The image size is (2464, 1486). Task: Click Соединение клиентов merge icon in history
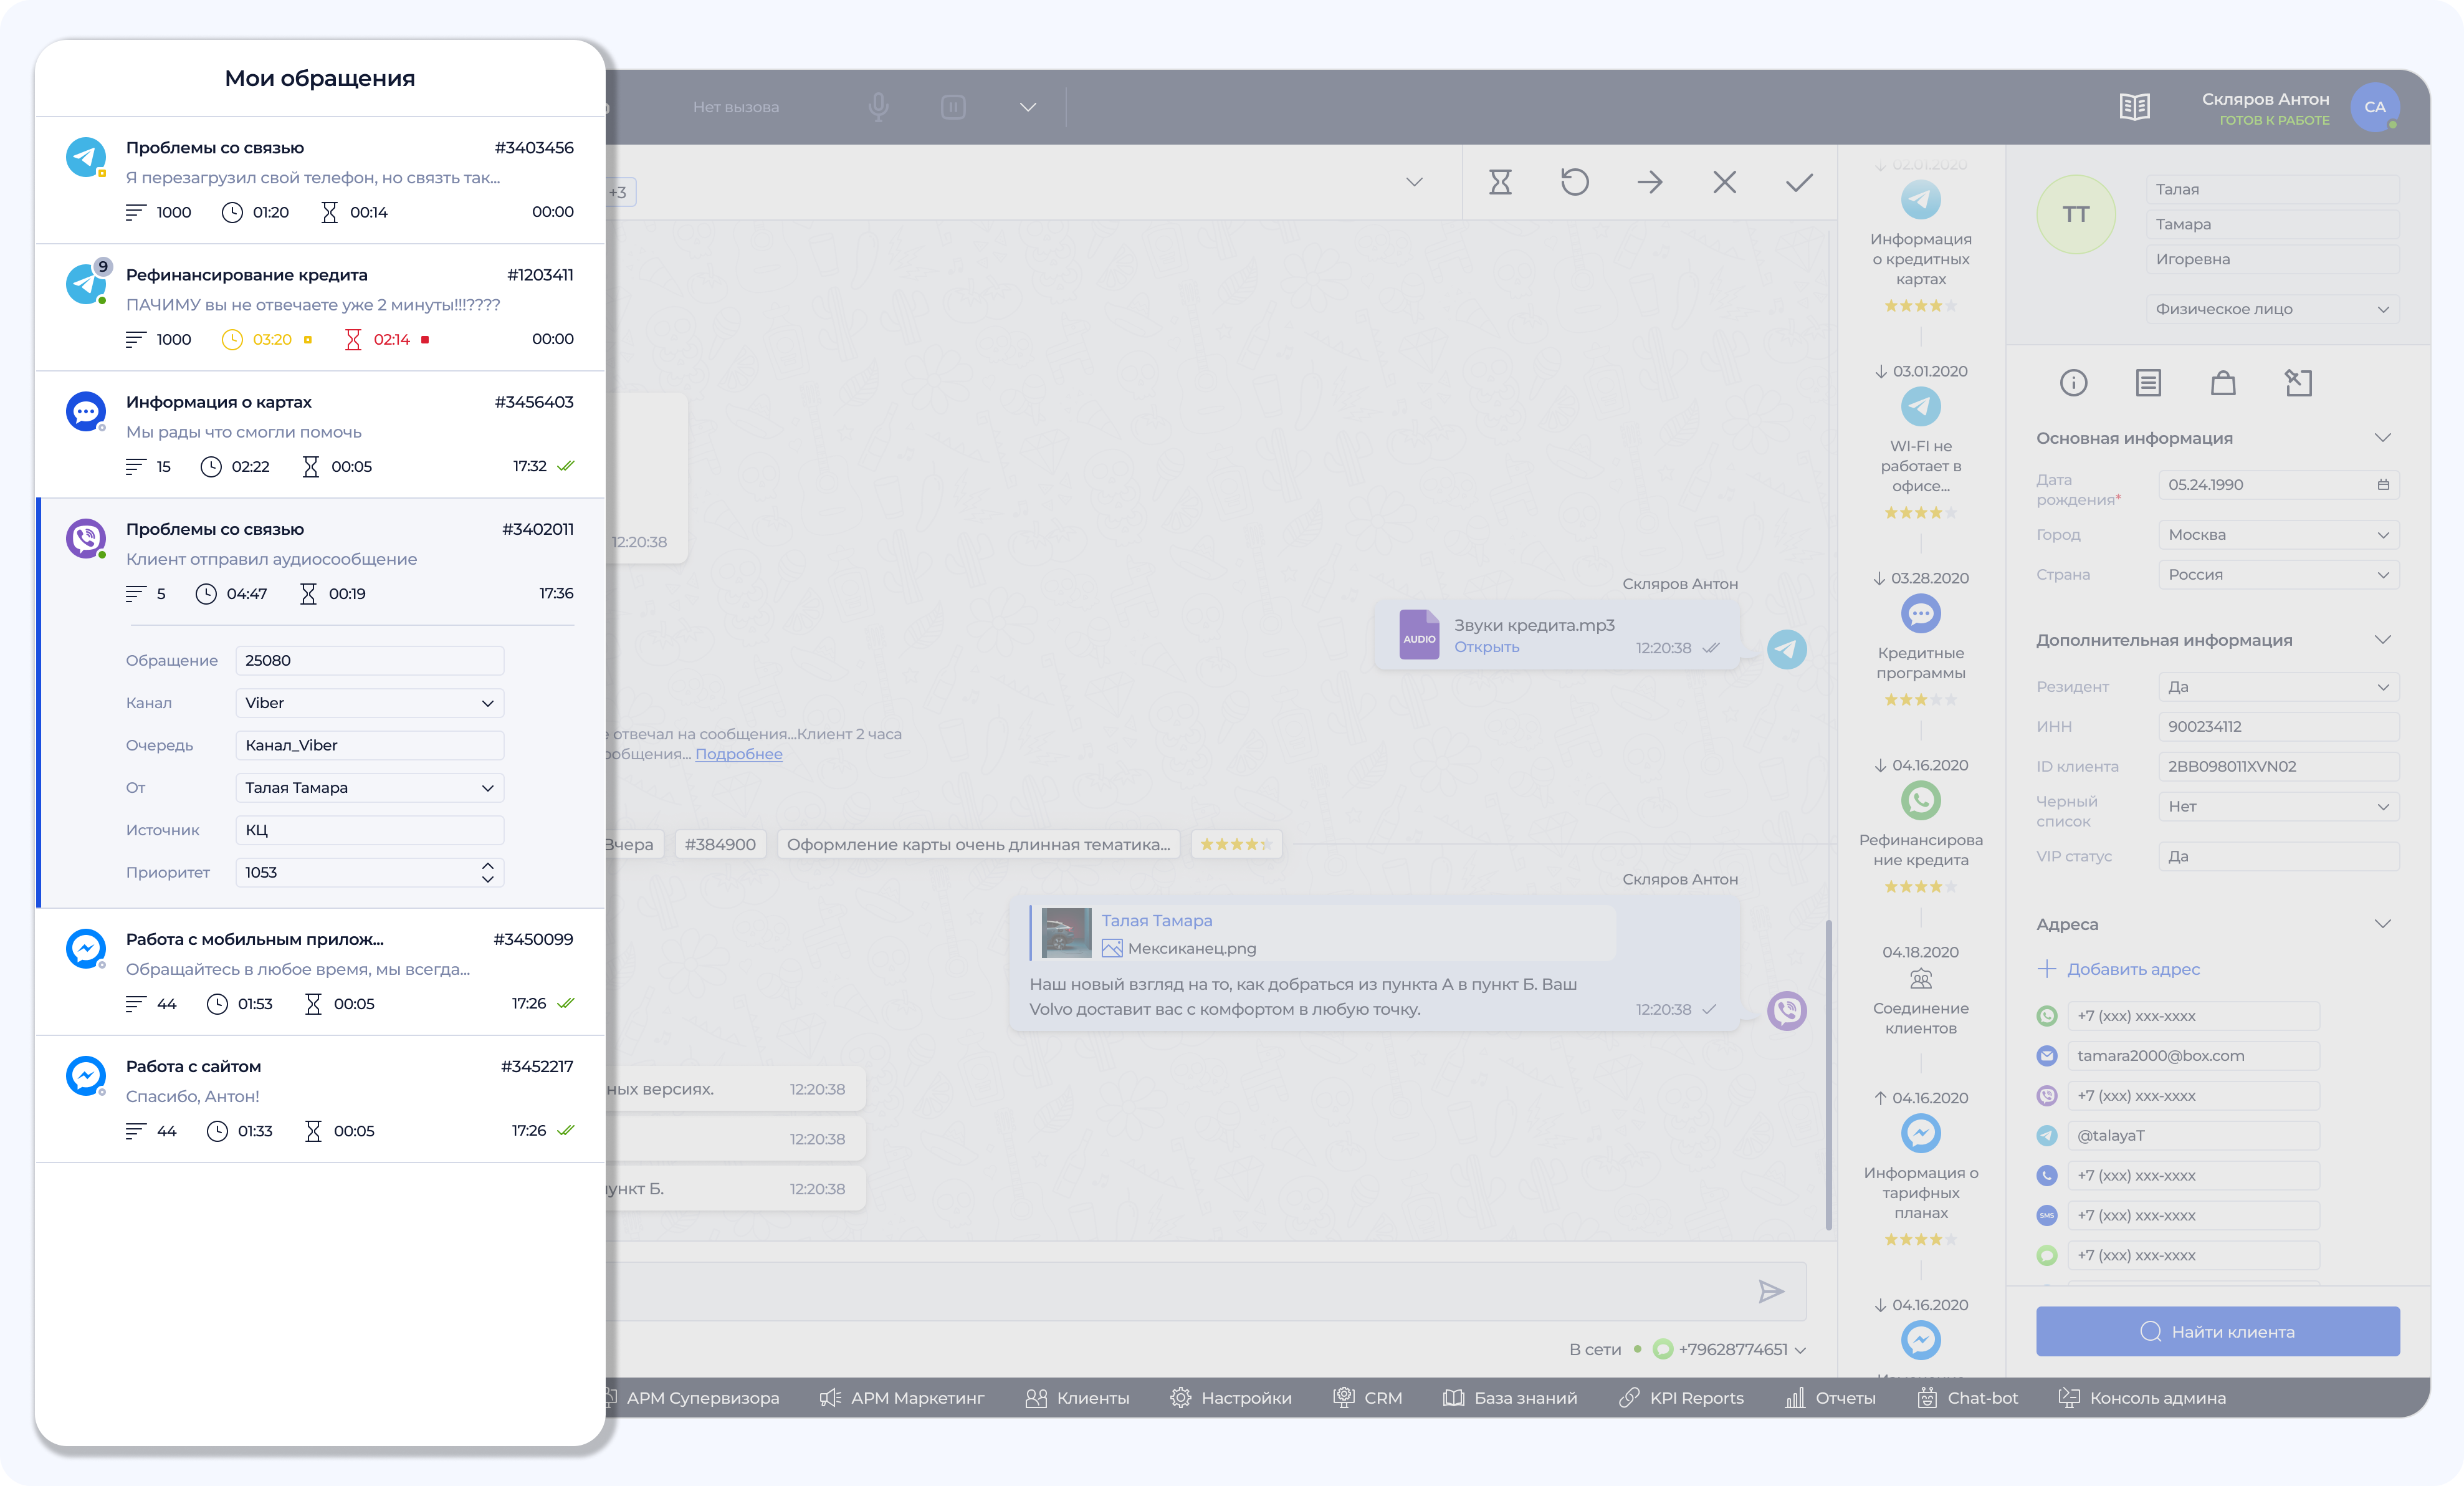pyautogui.click(x=1920, y=979)
